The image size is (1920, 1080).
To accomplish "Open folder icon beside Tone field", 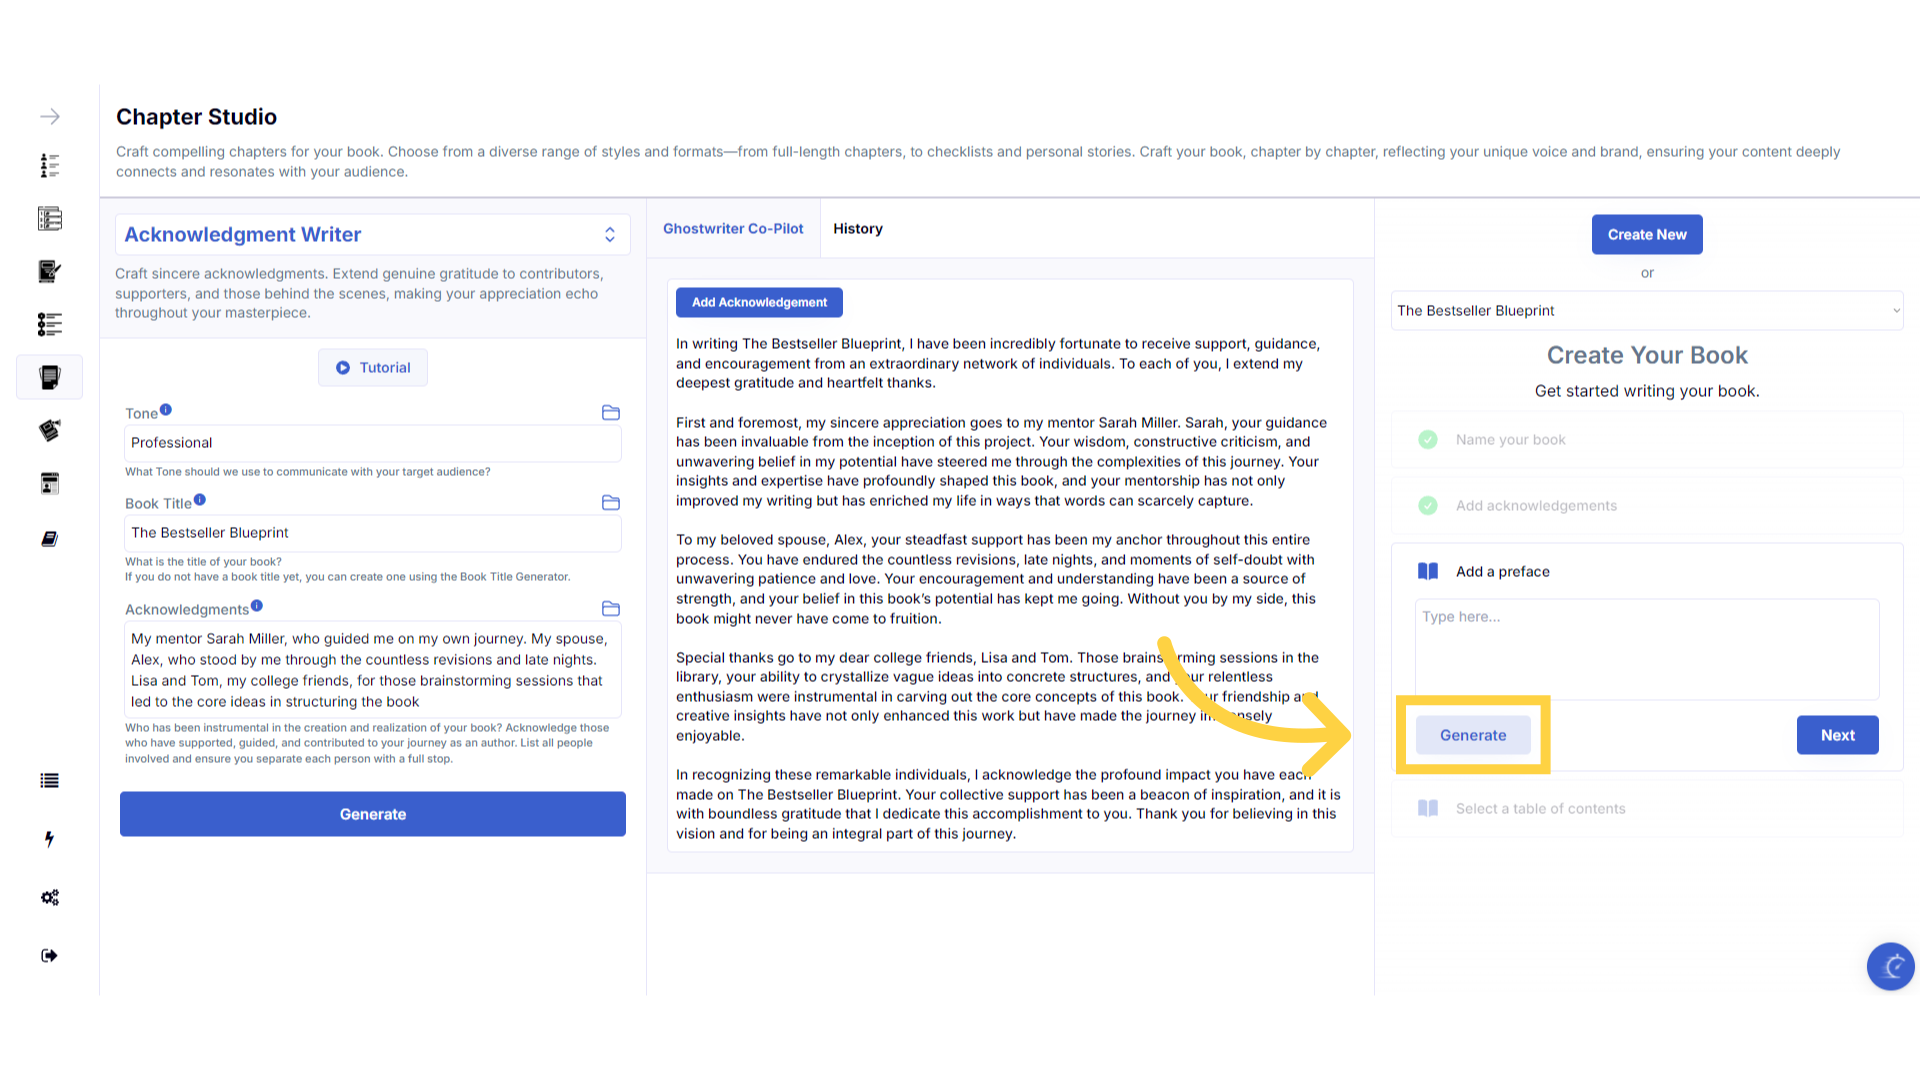I will [x=611, y=413].
